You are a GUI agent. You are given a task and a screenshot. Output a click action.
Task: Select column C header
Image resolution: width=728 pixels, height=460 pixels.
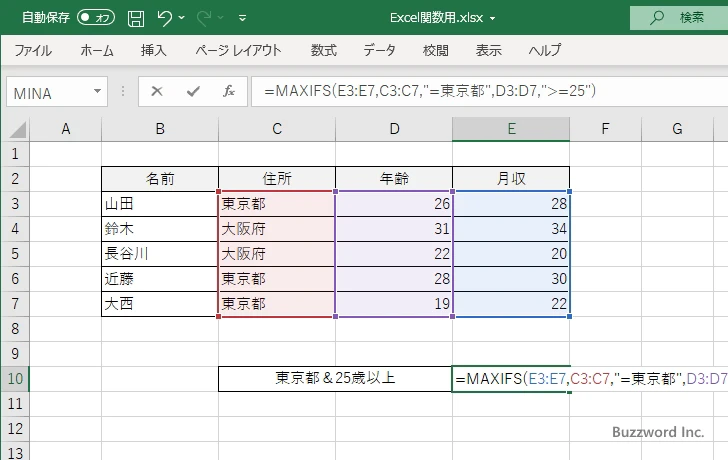pyautogui.click(x=277, y=129)
